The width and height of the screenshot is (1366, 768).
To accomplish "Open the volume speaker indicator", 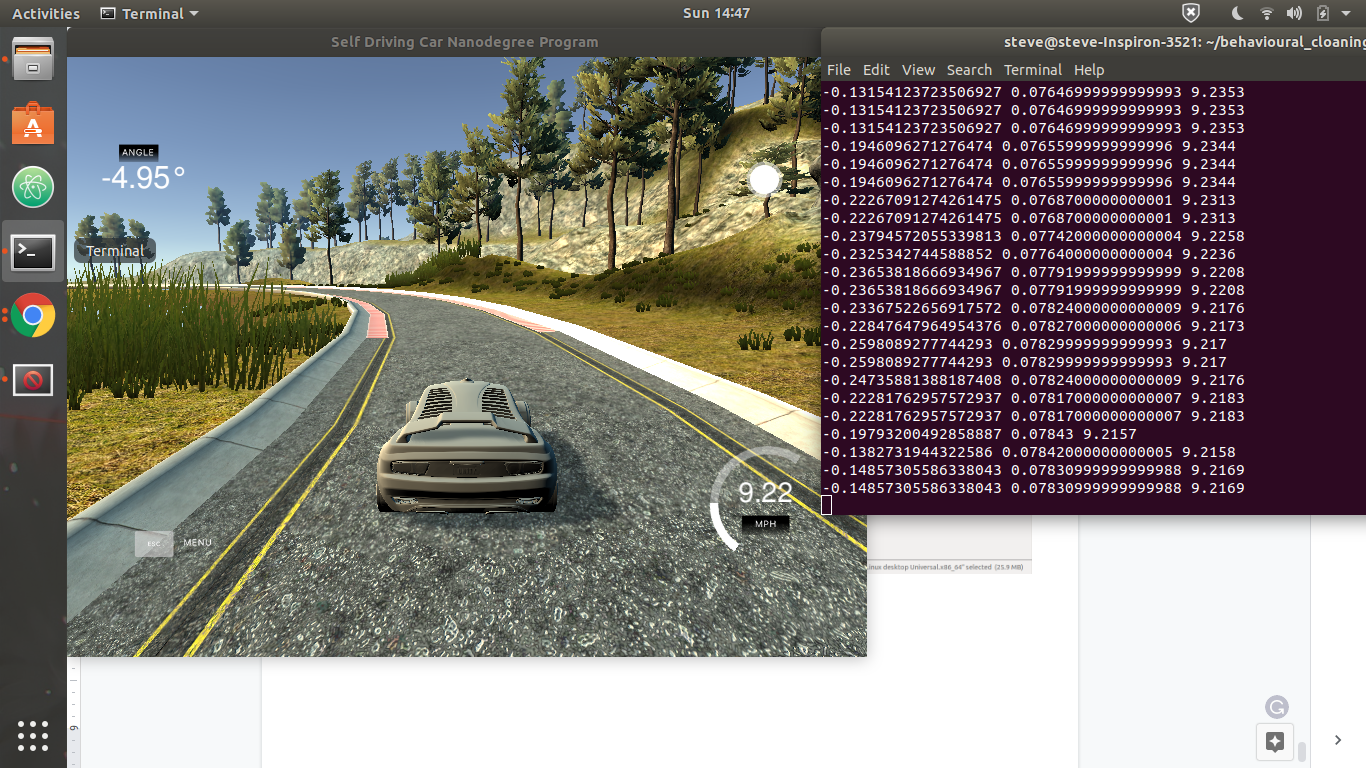I will click(1295, 13).
